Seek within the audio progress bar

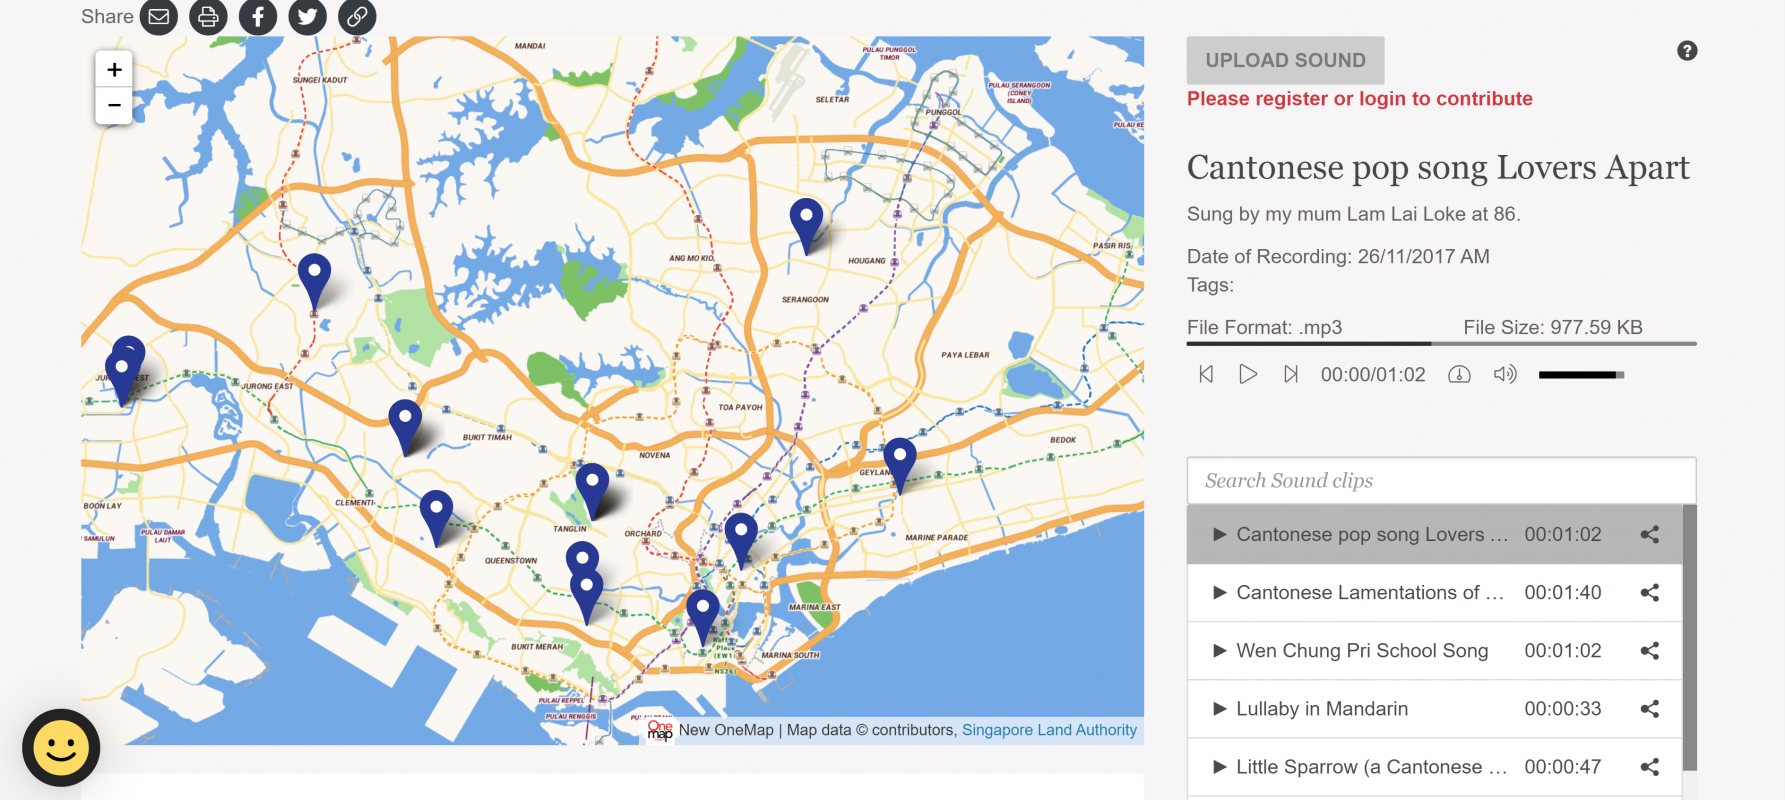click(x=1441, y=343)
